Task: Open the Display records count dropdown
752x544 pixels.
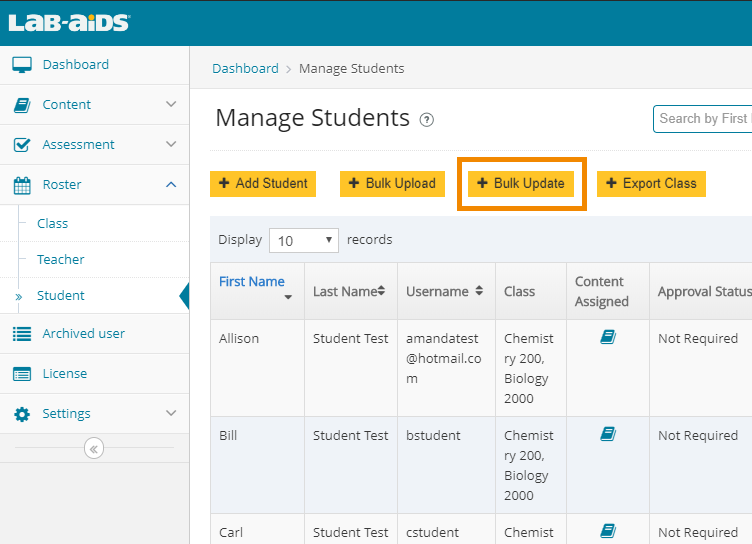Action: pyautogui.click(x=304, y=240)
